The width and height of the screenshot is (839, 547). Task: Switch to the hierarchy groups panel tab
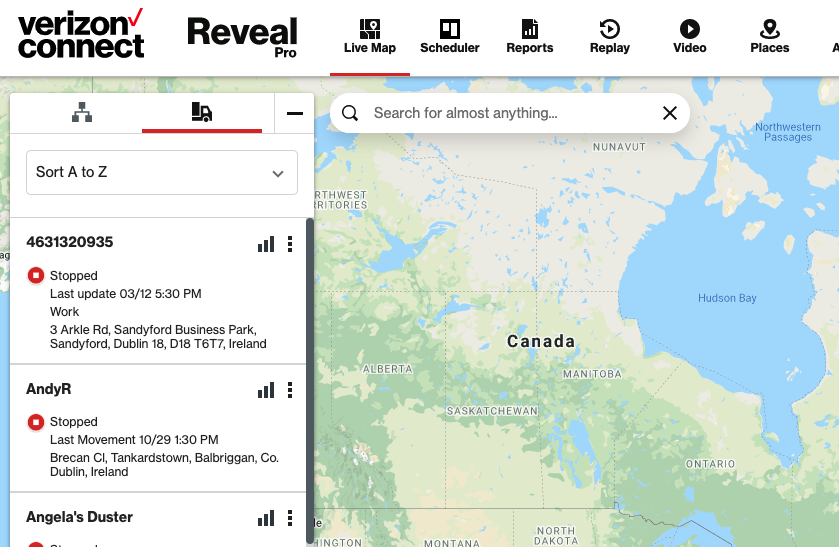82,112
